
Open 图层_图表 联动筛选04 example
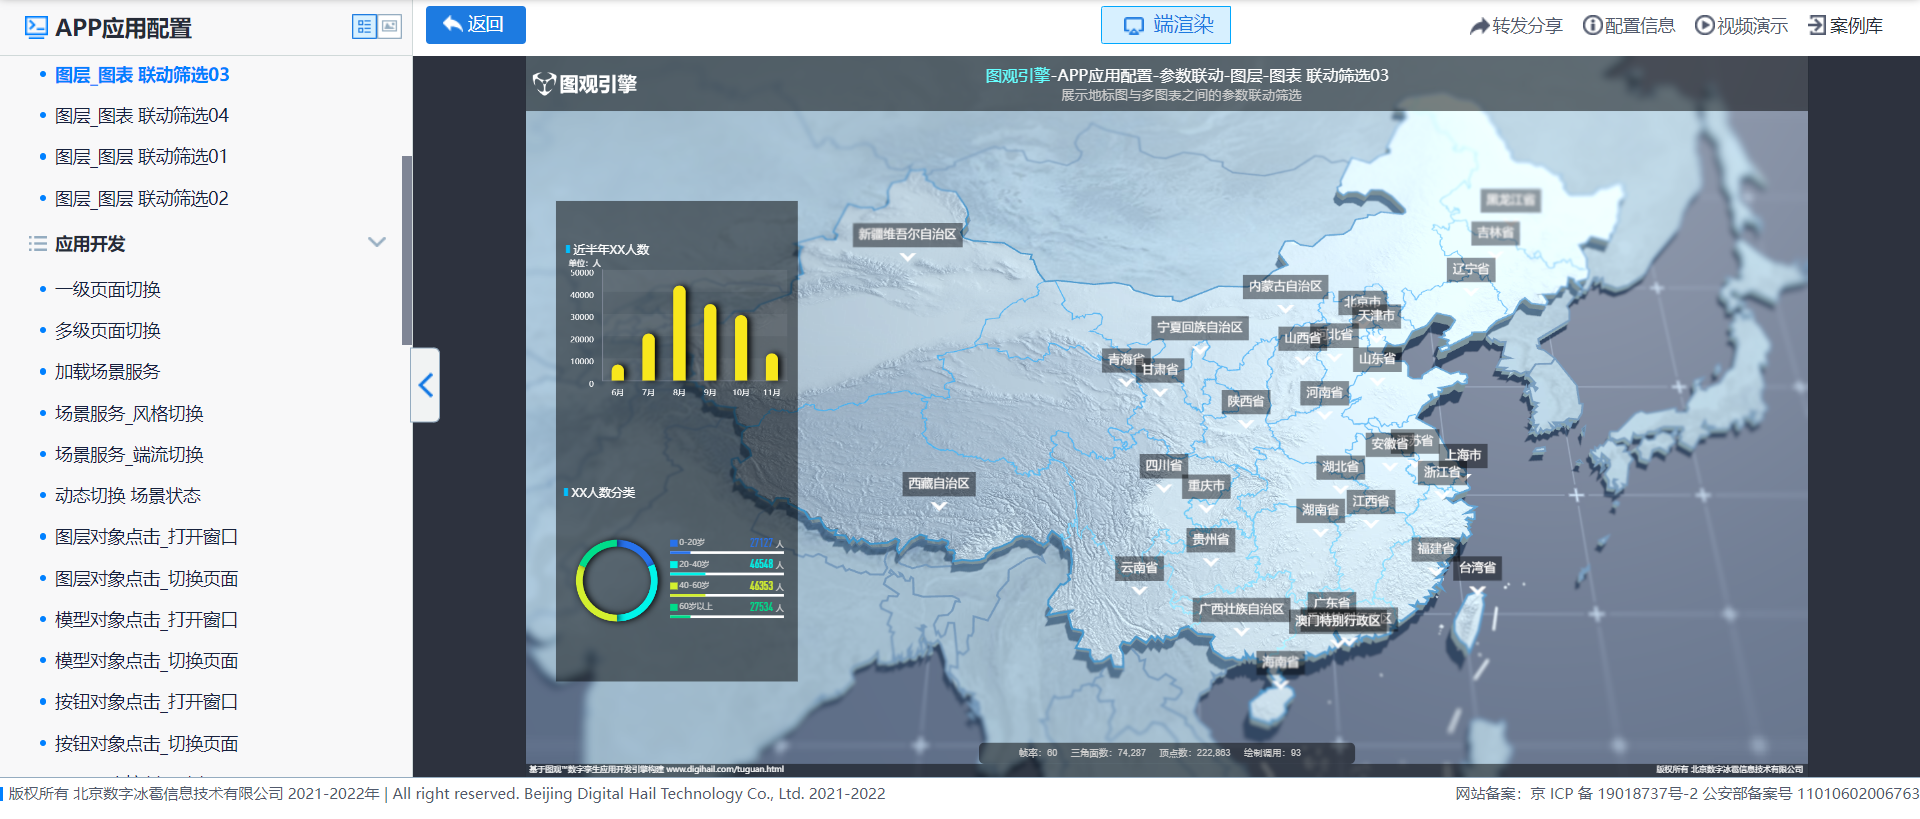pyautogui.click(x=141, y=116)
